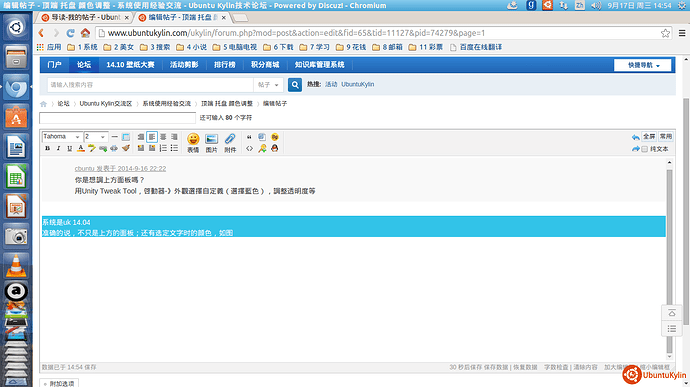Open the 积分商城 nav item
Image resolution: width=690 pixels, height=387 pixels.
click(265, 65)
